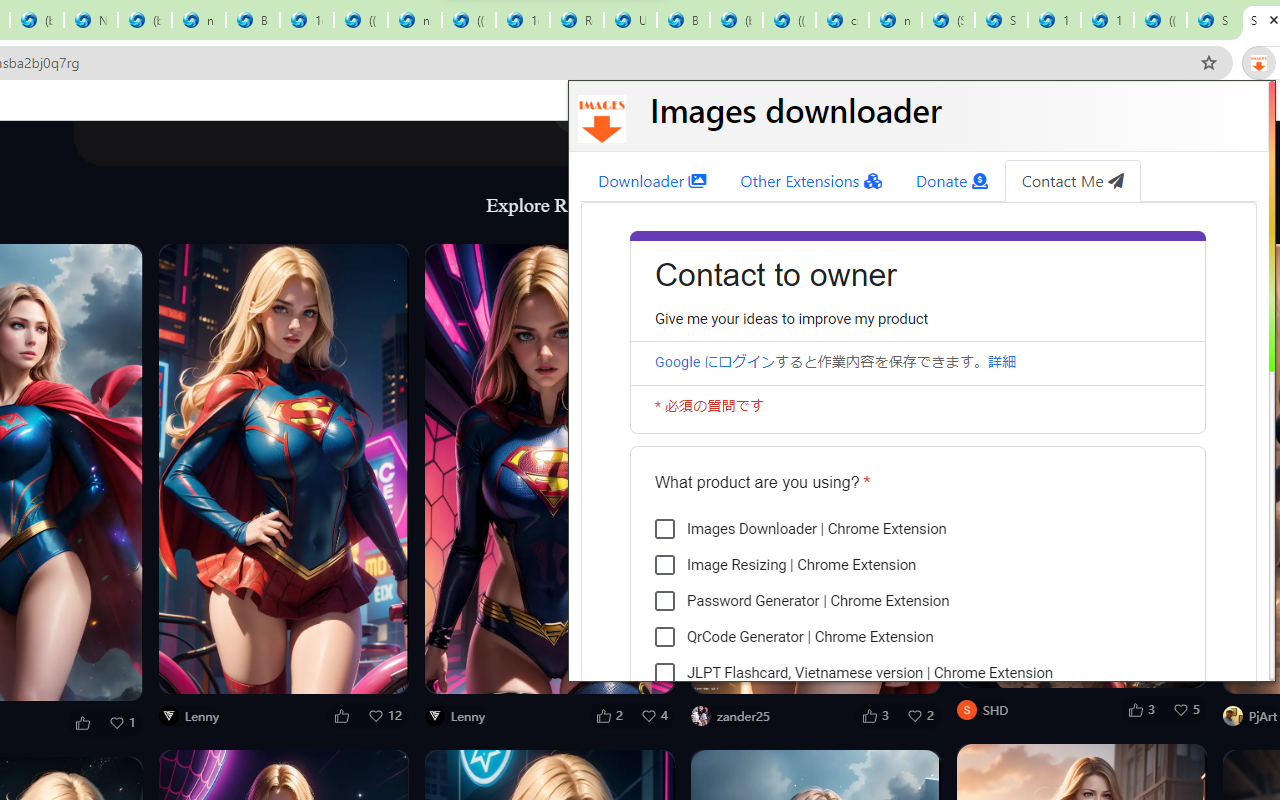This screenshot has width=1280, height=800.
Task: Open the leftmost Supergirl thumbnail
Action: 71,472
